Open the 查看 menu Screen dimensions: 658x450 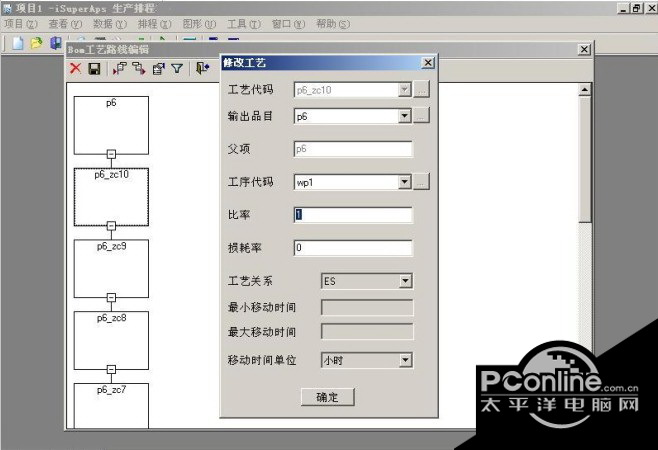point(65,24)
